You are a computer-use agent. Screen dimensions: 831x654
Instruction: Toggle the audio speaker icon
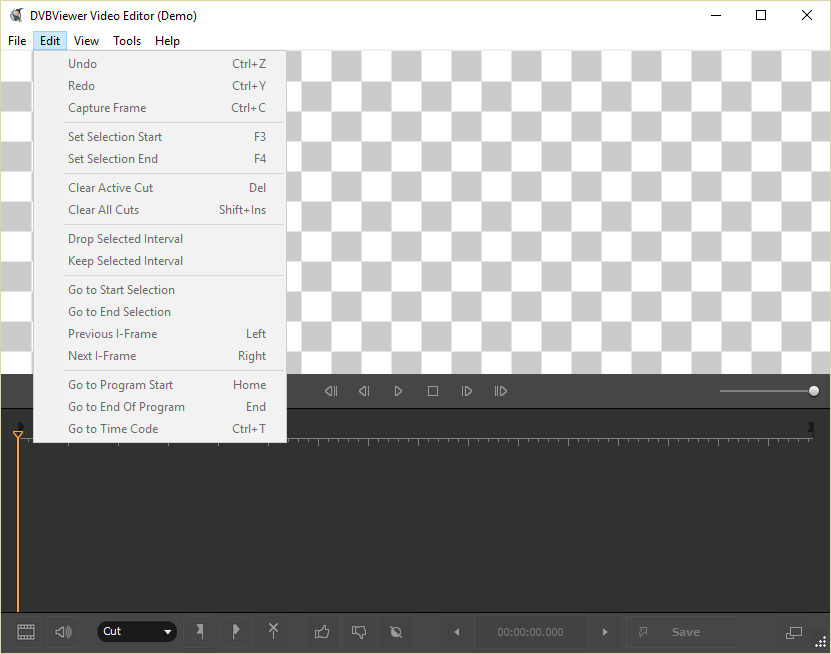tap(63, 632)
